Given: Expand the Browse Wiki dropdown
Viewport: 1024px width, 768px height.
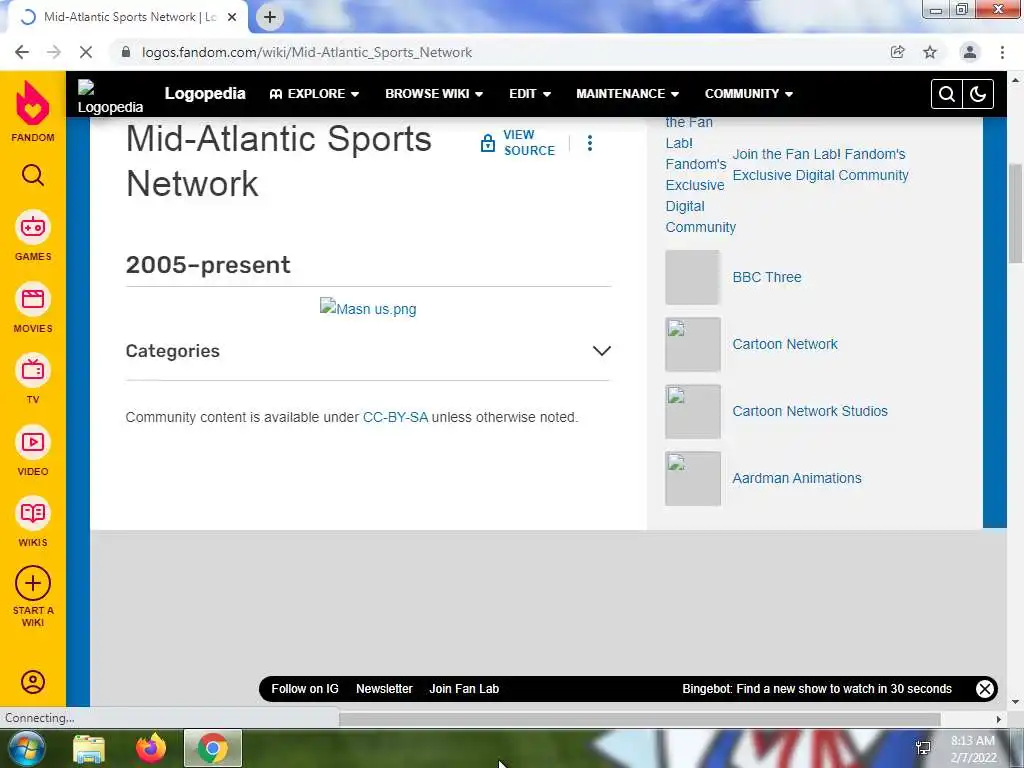Looking at the screenshot, I should pyautogui.click(x=434, y=94).
